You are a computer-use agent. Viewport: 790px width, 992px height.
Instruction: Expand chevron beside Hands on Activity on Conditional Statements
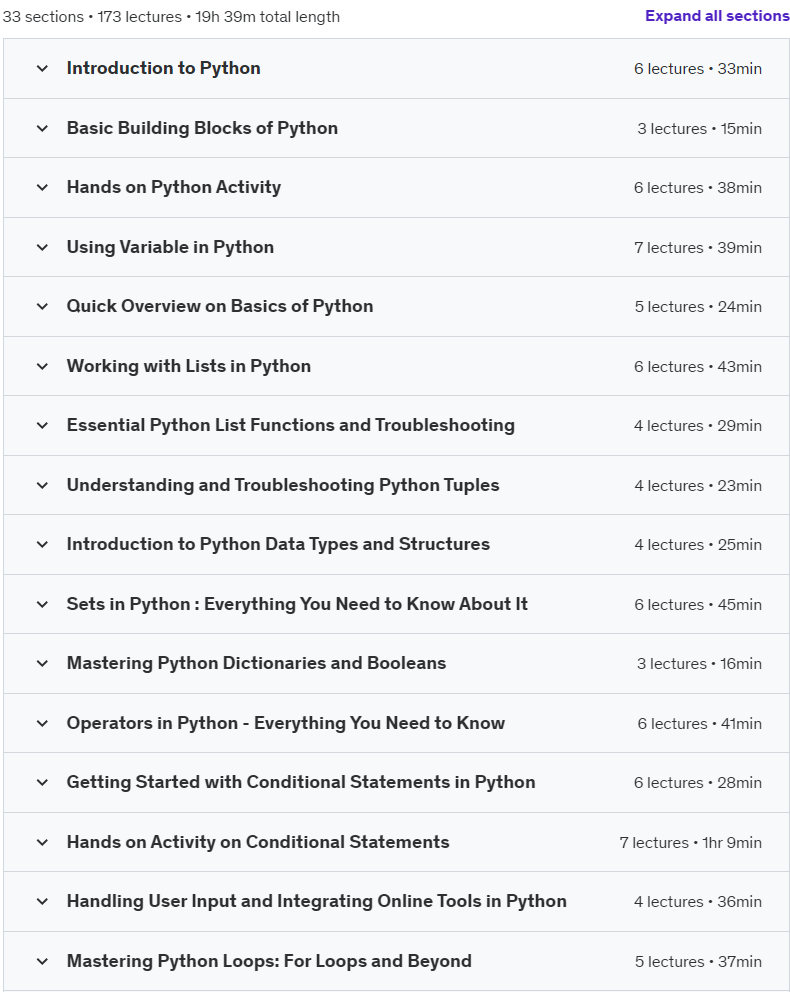coord(42,842)
